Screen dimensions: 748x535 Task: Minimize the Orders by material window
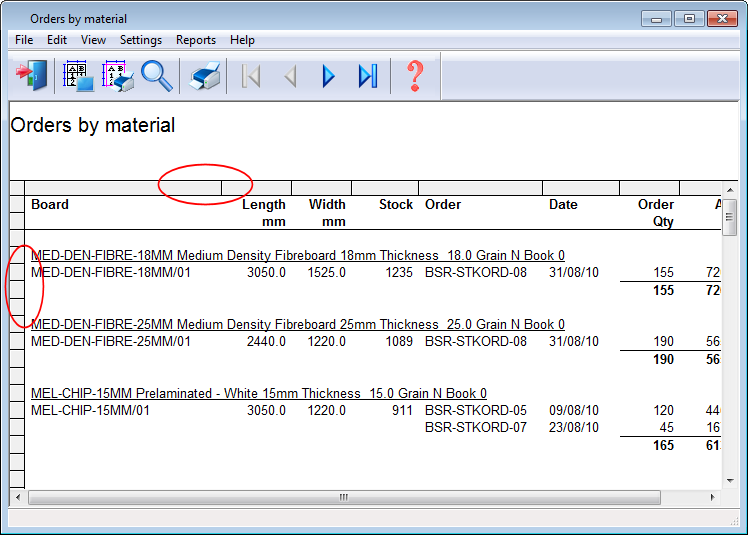[656, 19]
